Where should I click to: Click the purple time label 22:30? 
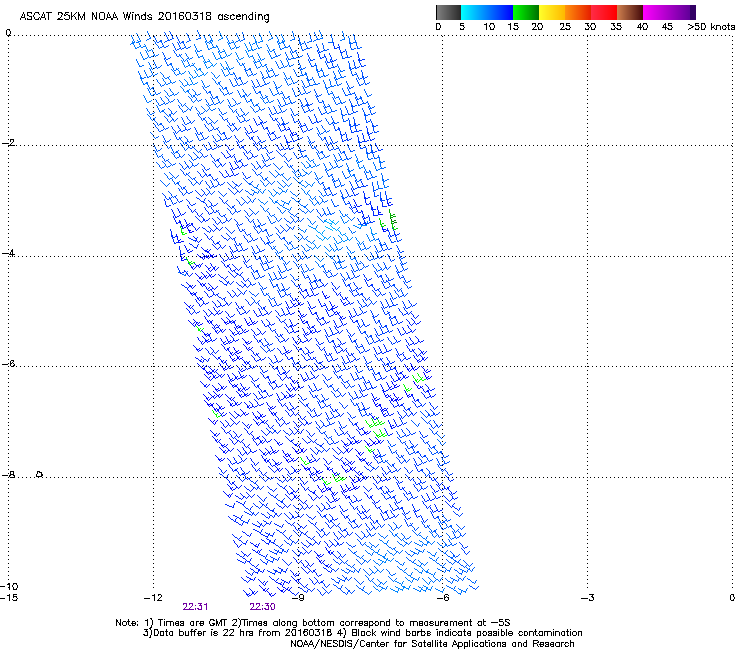click(x=262, y=607)
